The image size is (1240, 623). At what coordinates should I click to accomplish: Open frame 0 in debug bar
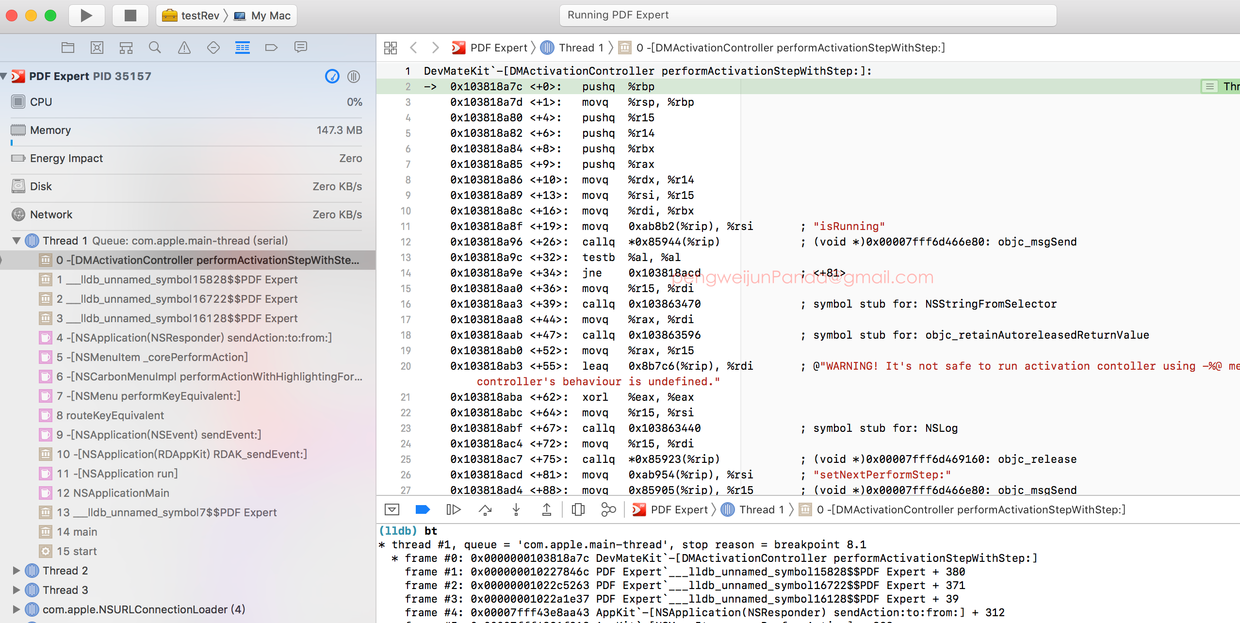point(961,509)
